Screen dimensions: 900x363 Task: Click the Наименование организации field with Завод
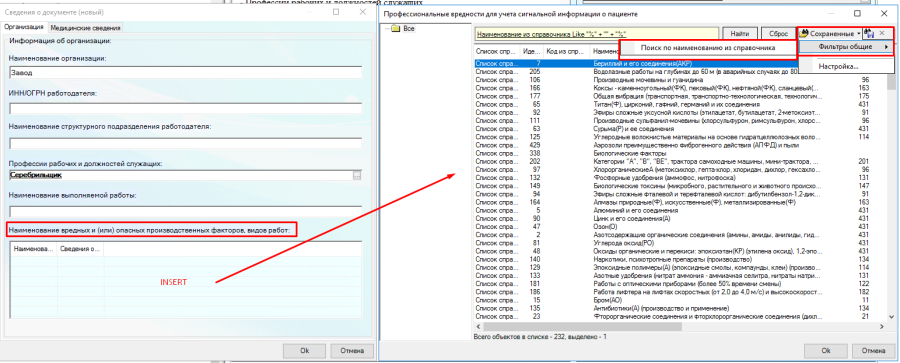(x=186, y=72)
